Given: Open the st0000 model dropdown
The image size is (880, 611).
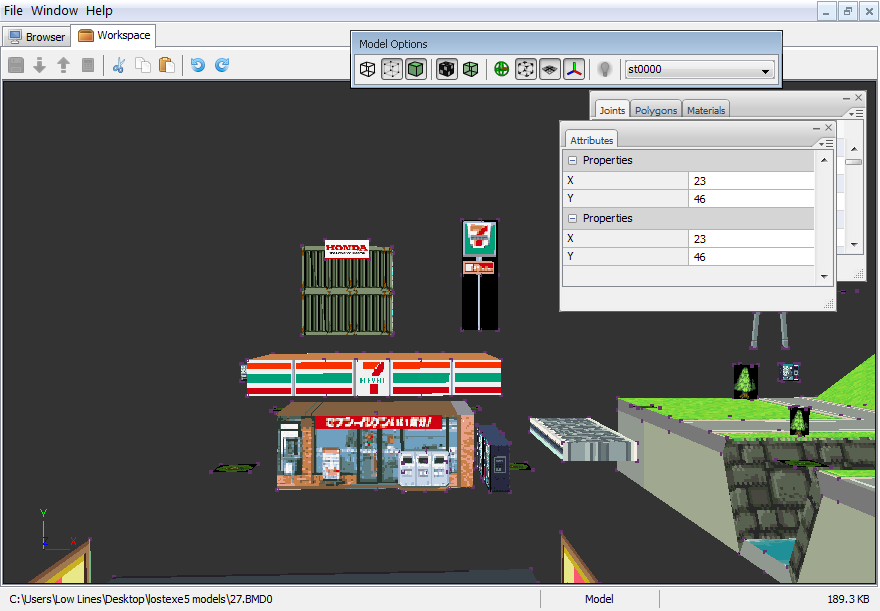Looking at the screenshot, I should click(700, 70).
